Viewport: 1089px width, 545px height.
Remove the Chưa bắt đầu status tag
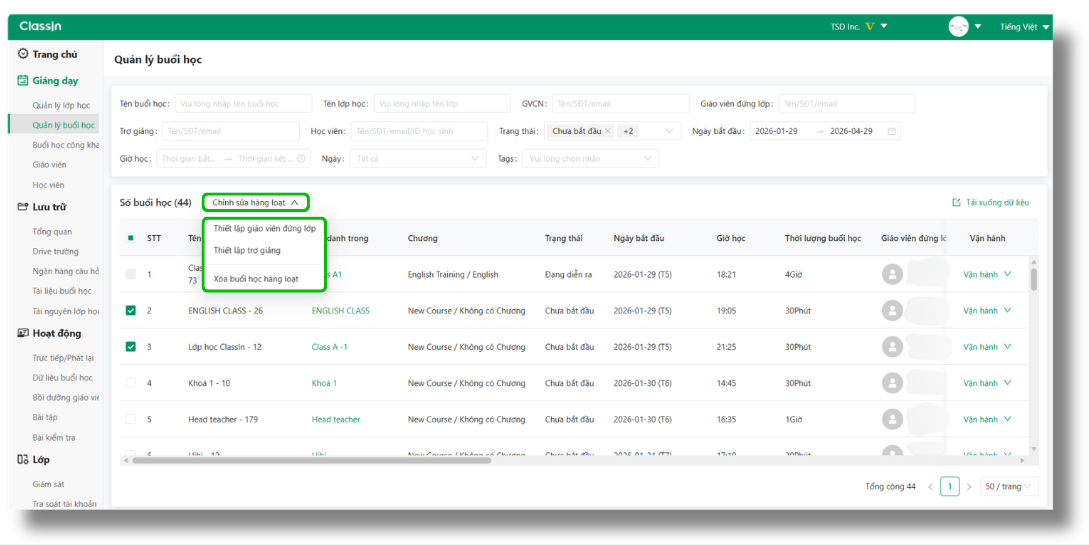(x=607, y=131)
